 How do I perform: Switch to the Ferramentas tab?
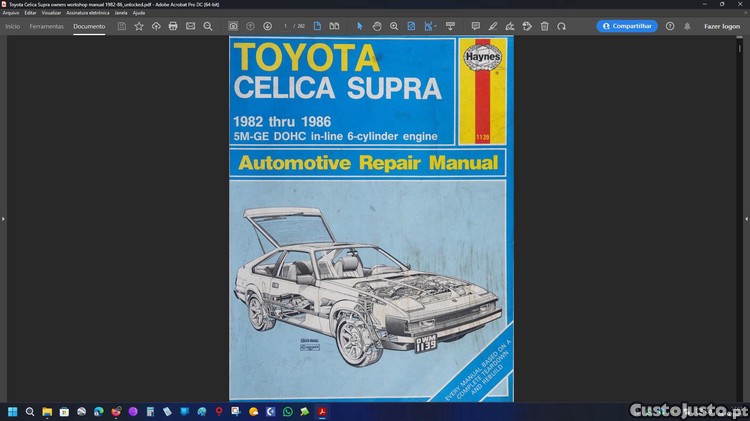point(47,26)
